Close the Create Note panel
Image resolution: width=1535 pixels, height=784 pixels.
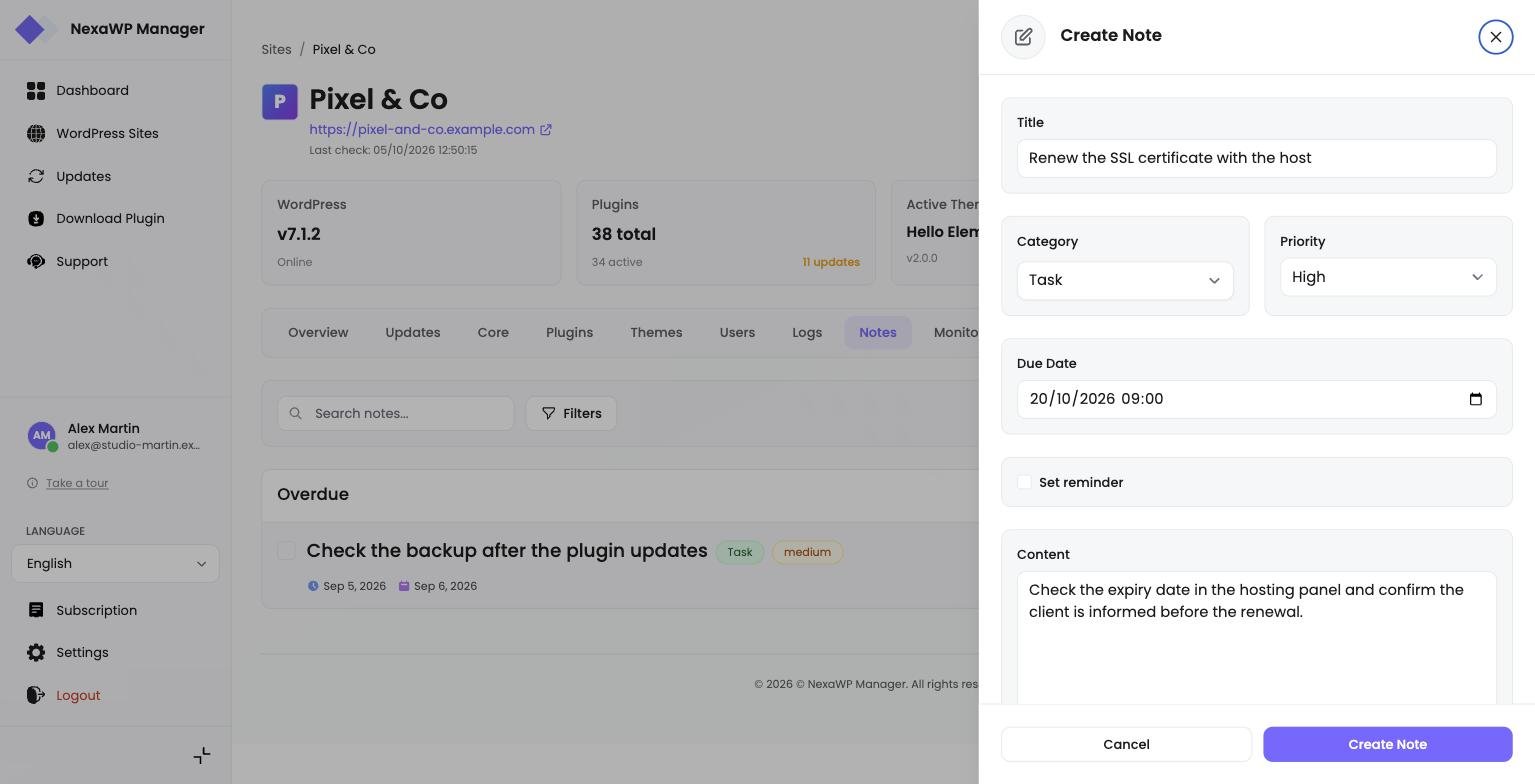click(x=1495, y=37)
